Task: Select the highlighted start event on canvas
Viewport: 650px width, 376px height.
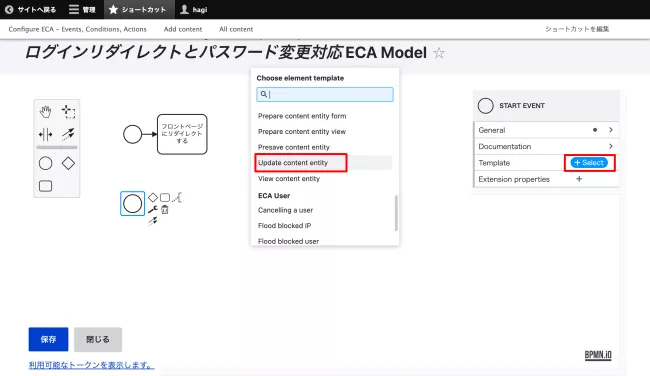Action: (x=133, y=204)
